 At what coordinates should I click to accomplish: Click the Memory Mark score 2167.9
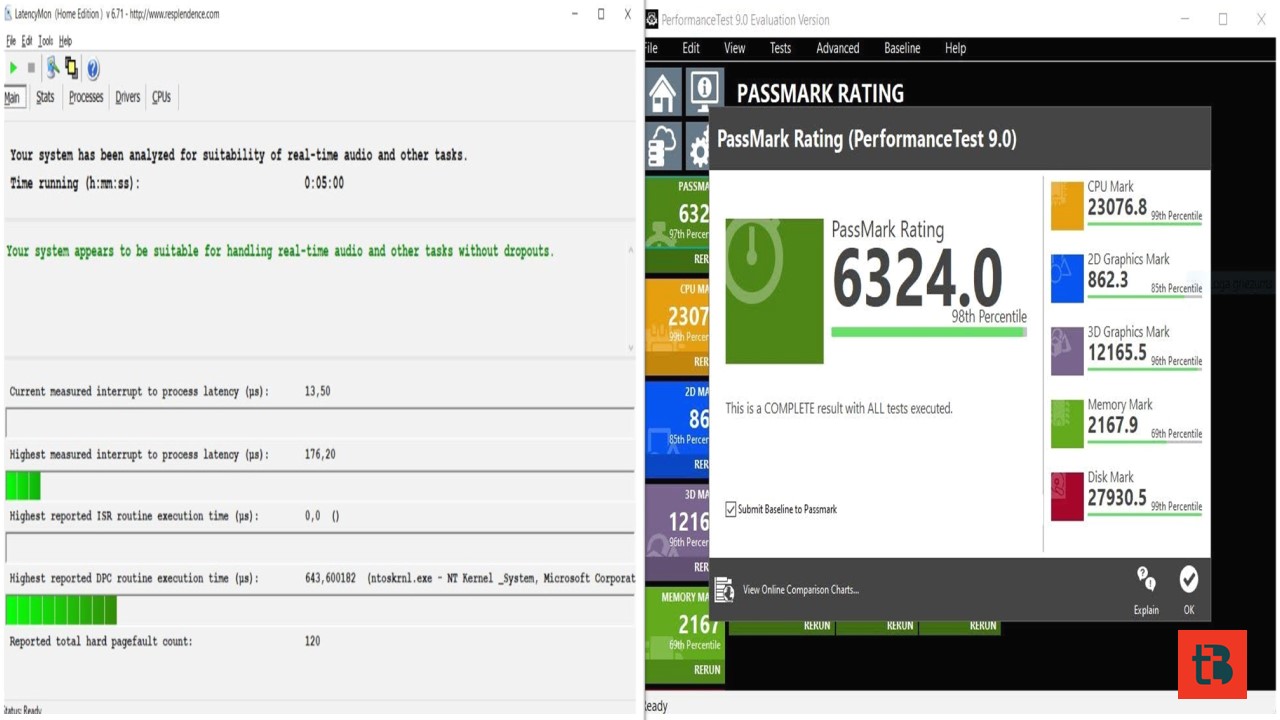point(1113,425)
